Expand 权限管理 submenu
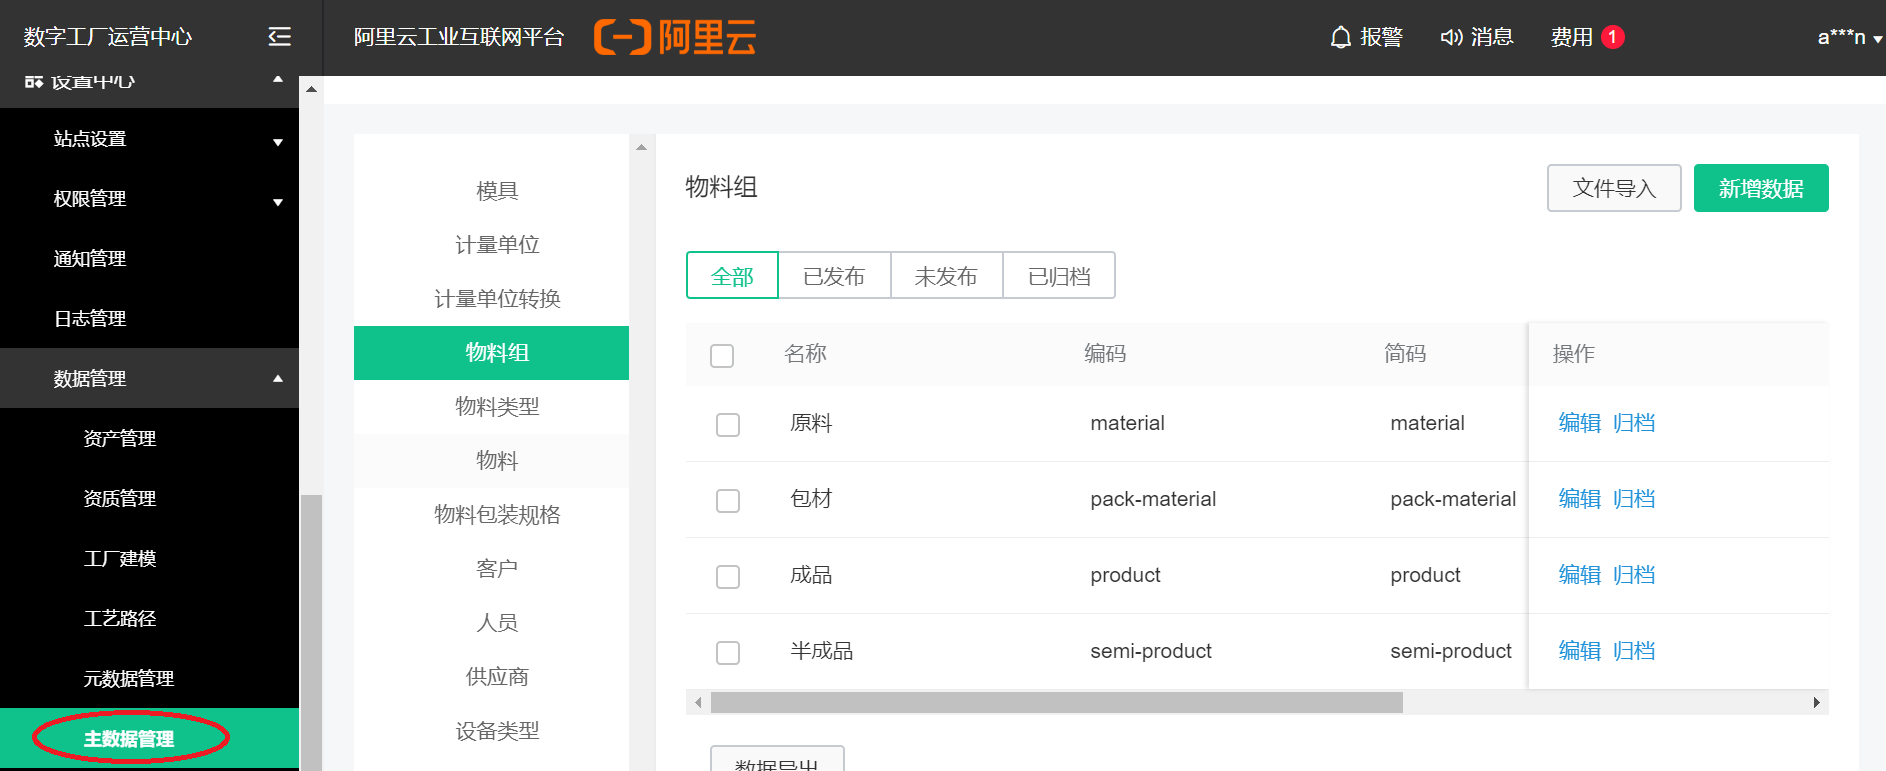Viewport: 1886px width, 771px height. click(x=278, y=202)
